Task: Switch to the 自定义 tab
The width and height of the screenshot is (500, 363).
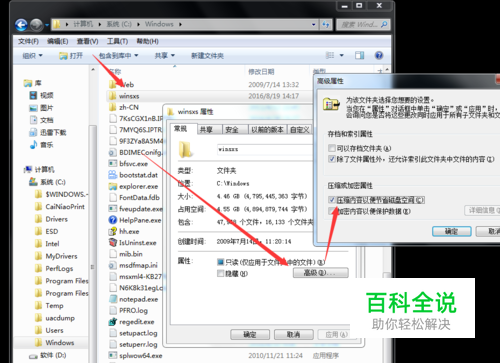Action: tap(300, 130)
